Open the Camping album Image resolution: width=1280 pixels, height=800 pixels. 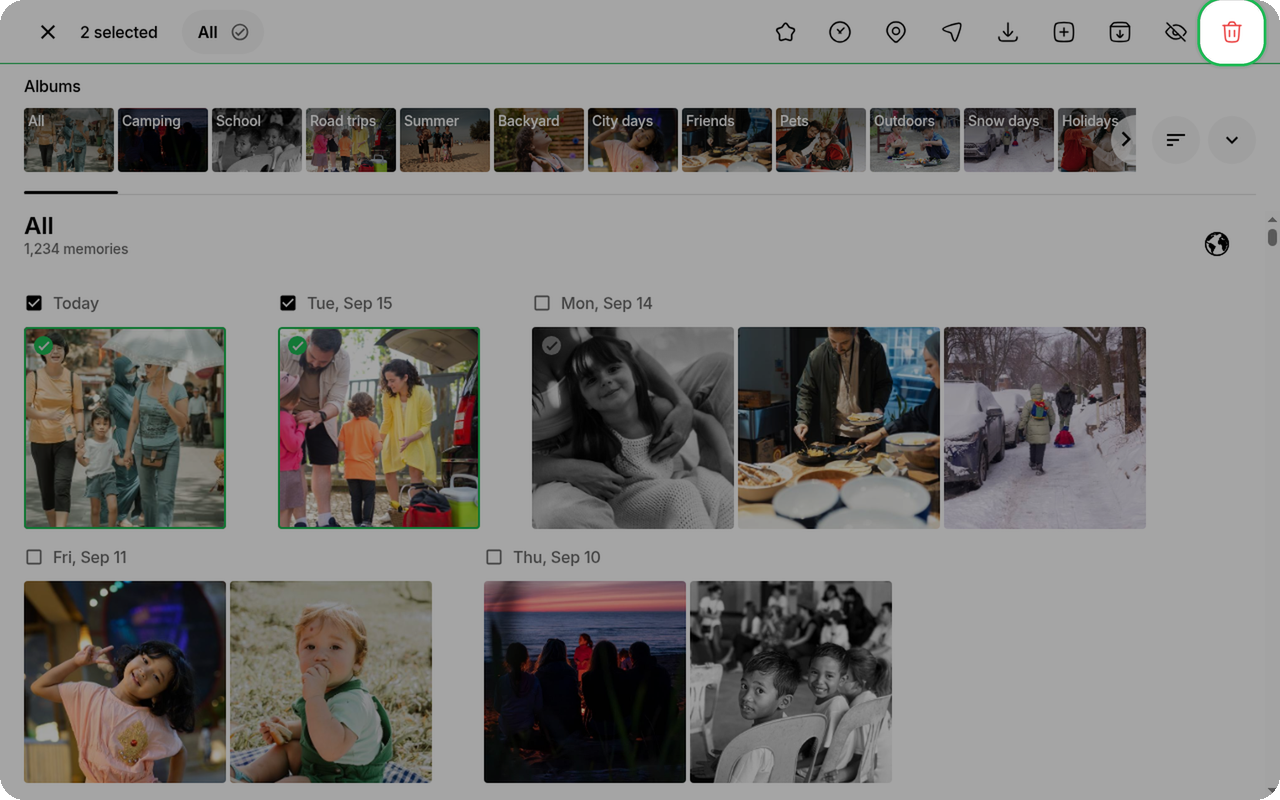pos(163,140)
